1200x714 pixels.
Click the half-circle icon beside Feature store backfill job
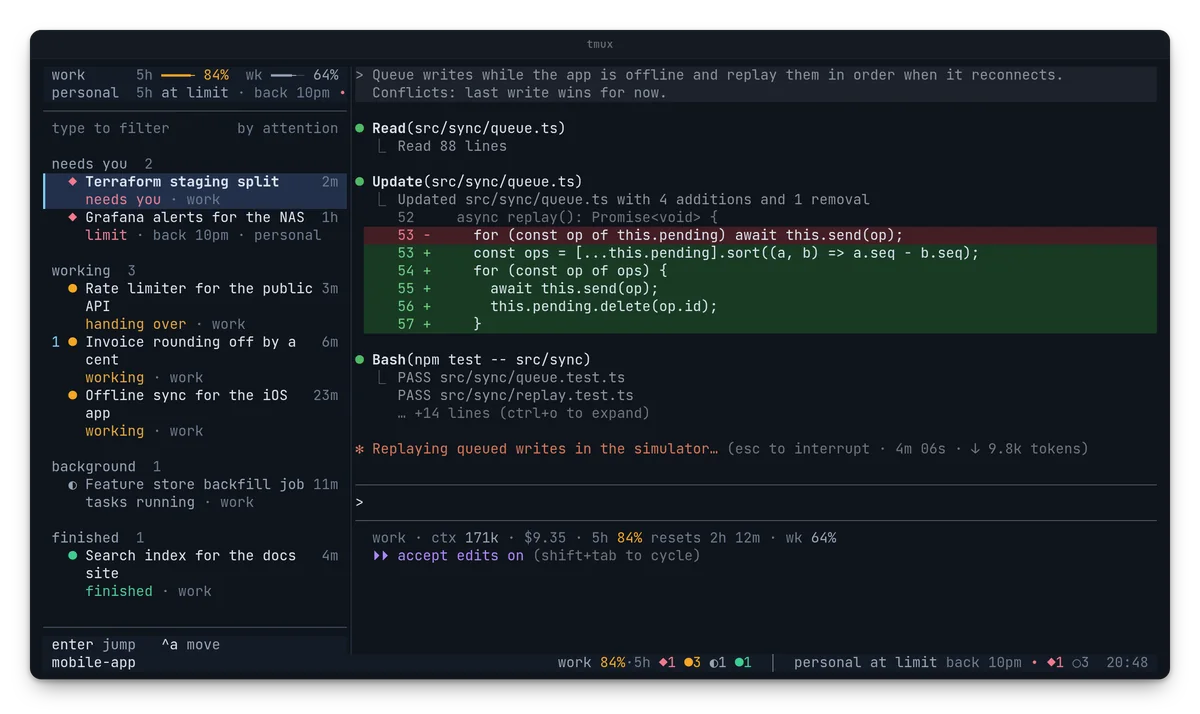tap(73, 485)
